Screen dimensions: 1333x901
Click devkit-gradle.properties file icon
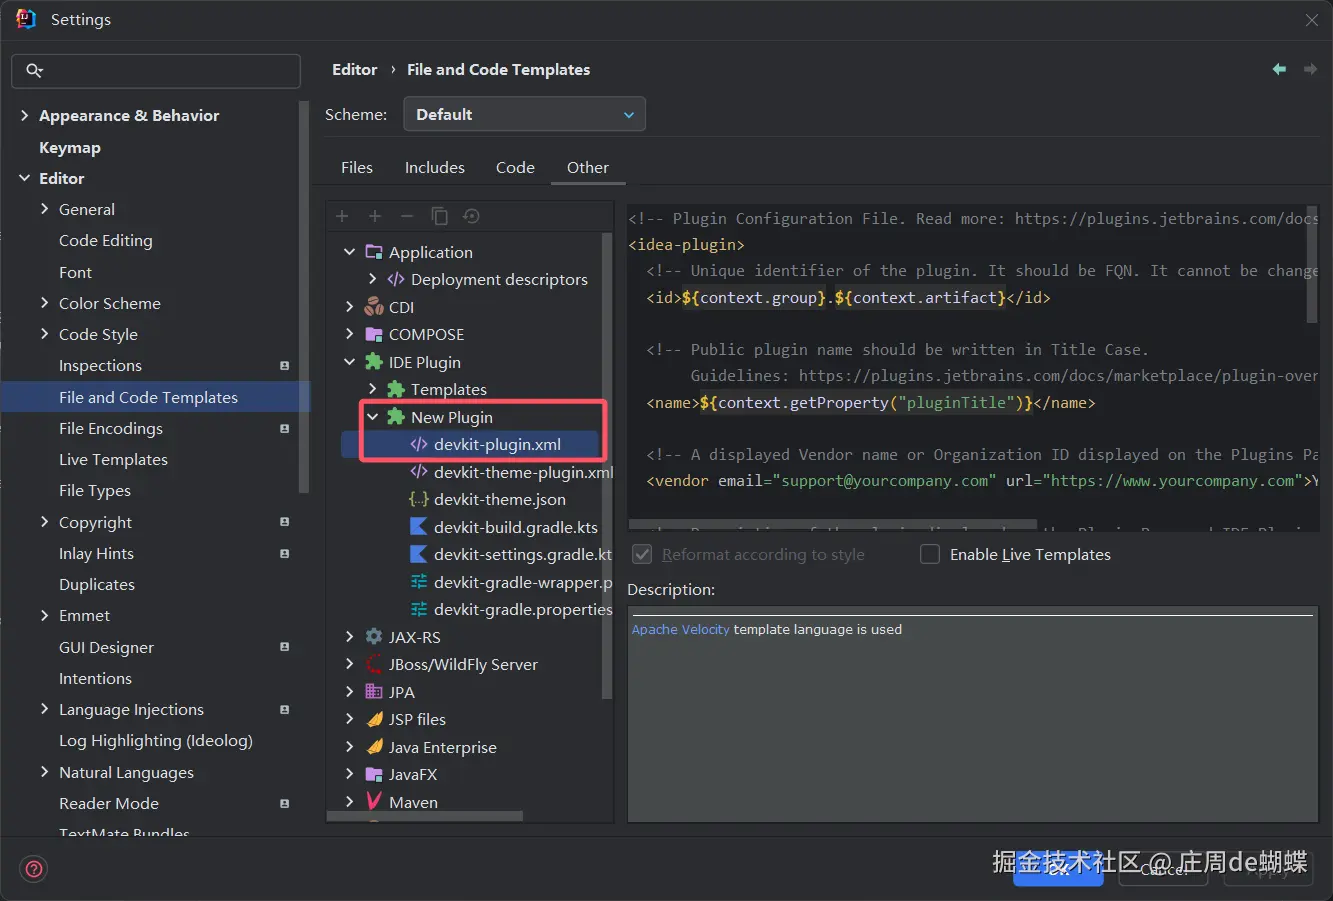pos(419,609)
